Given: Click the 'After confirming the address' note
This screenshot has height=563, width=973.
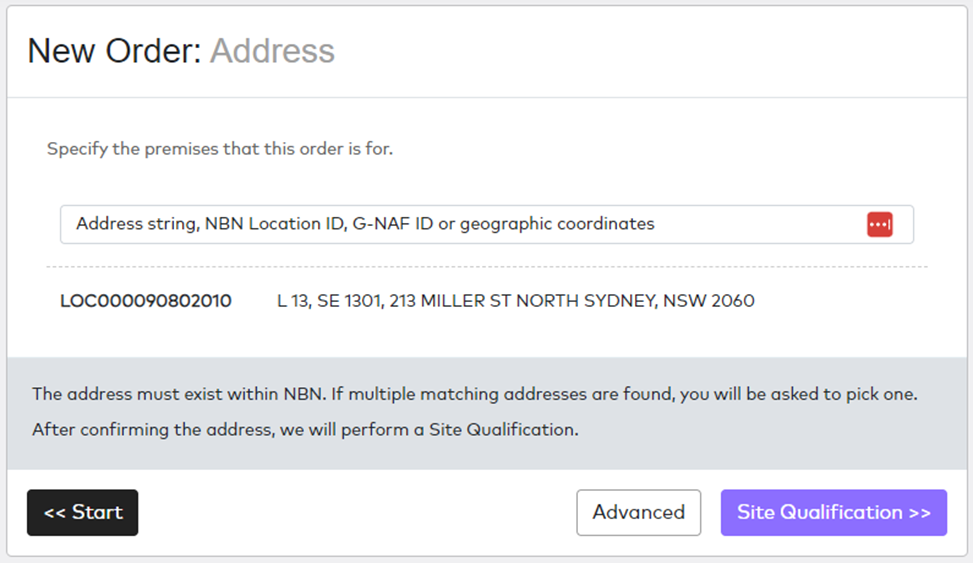Looking at the screenshot, I should click(x=305, y=430).
